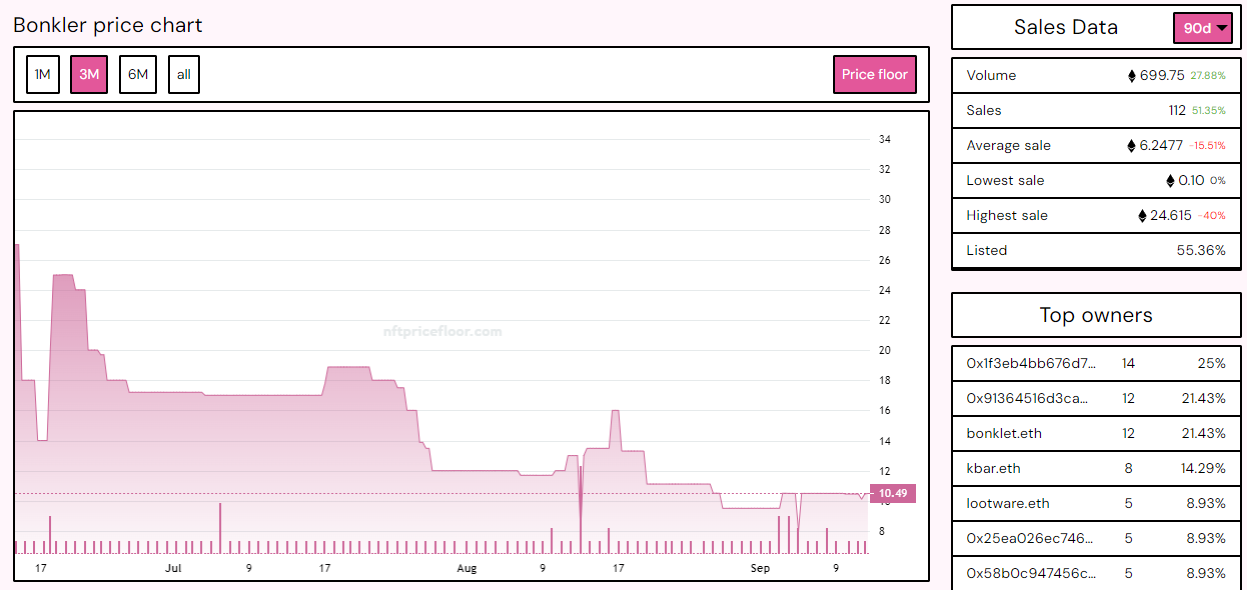Click the -15.51% average sale change

[1208, 146]
